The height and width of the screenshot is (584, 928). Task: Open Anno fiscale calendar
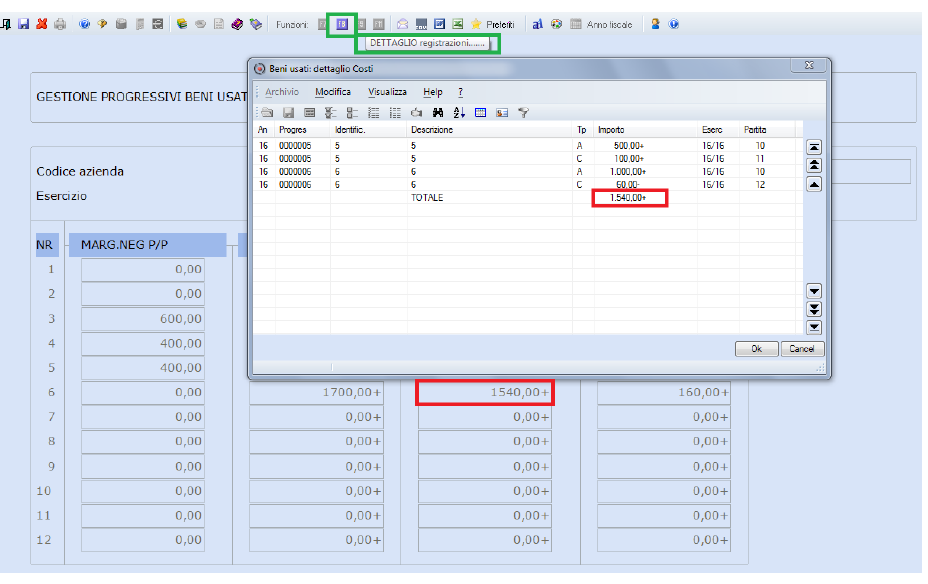pyautogui.click(x=601, y=24)
